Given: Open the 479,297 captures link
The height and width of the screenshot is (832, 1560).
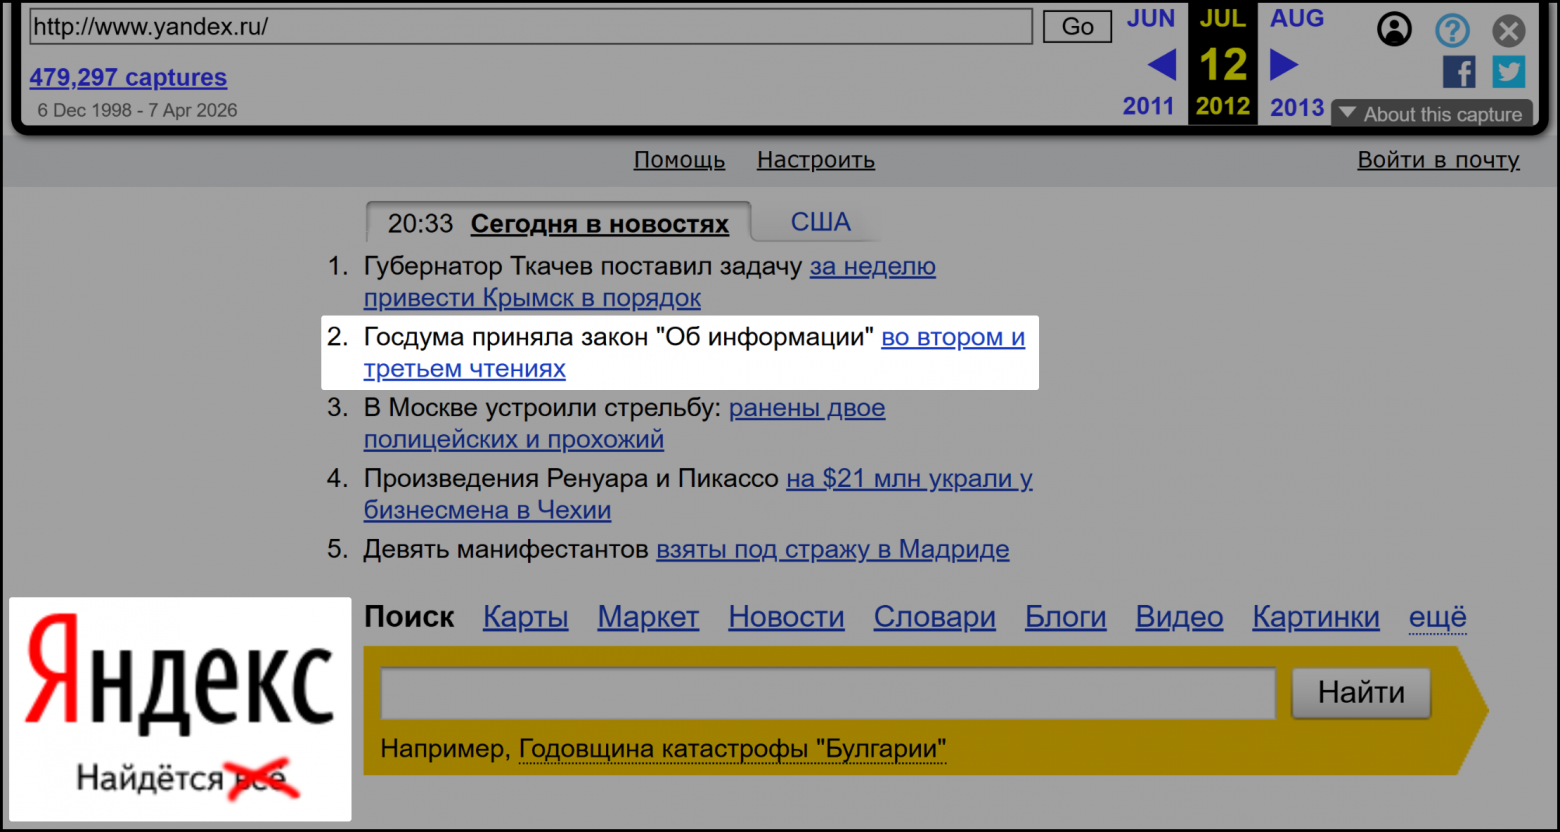Looking at the screenshot, I should [128, 77].
